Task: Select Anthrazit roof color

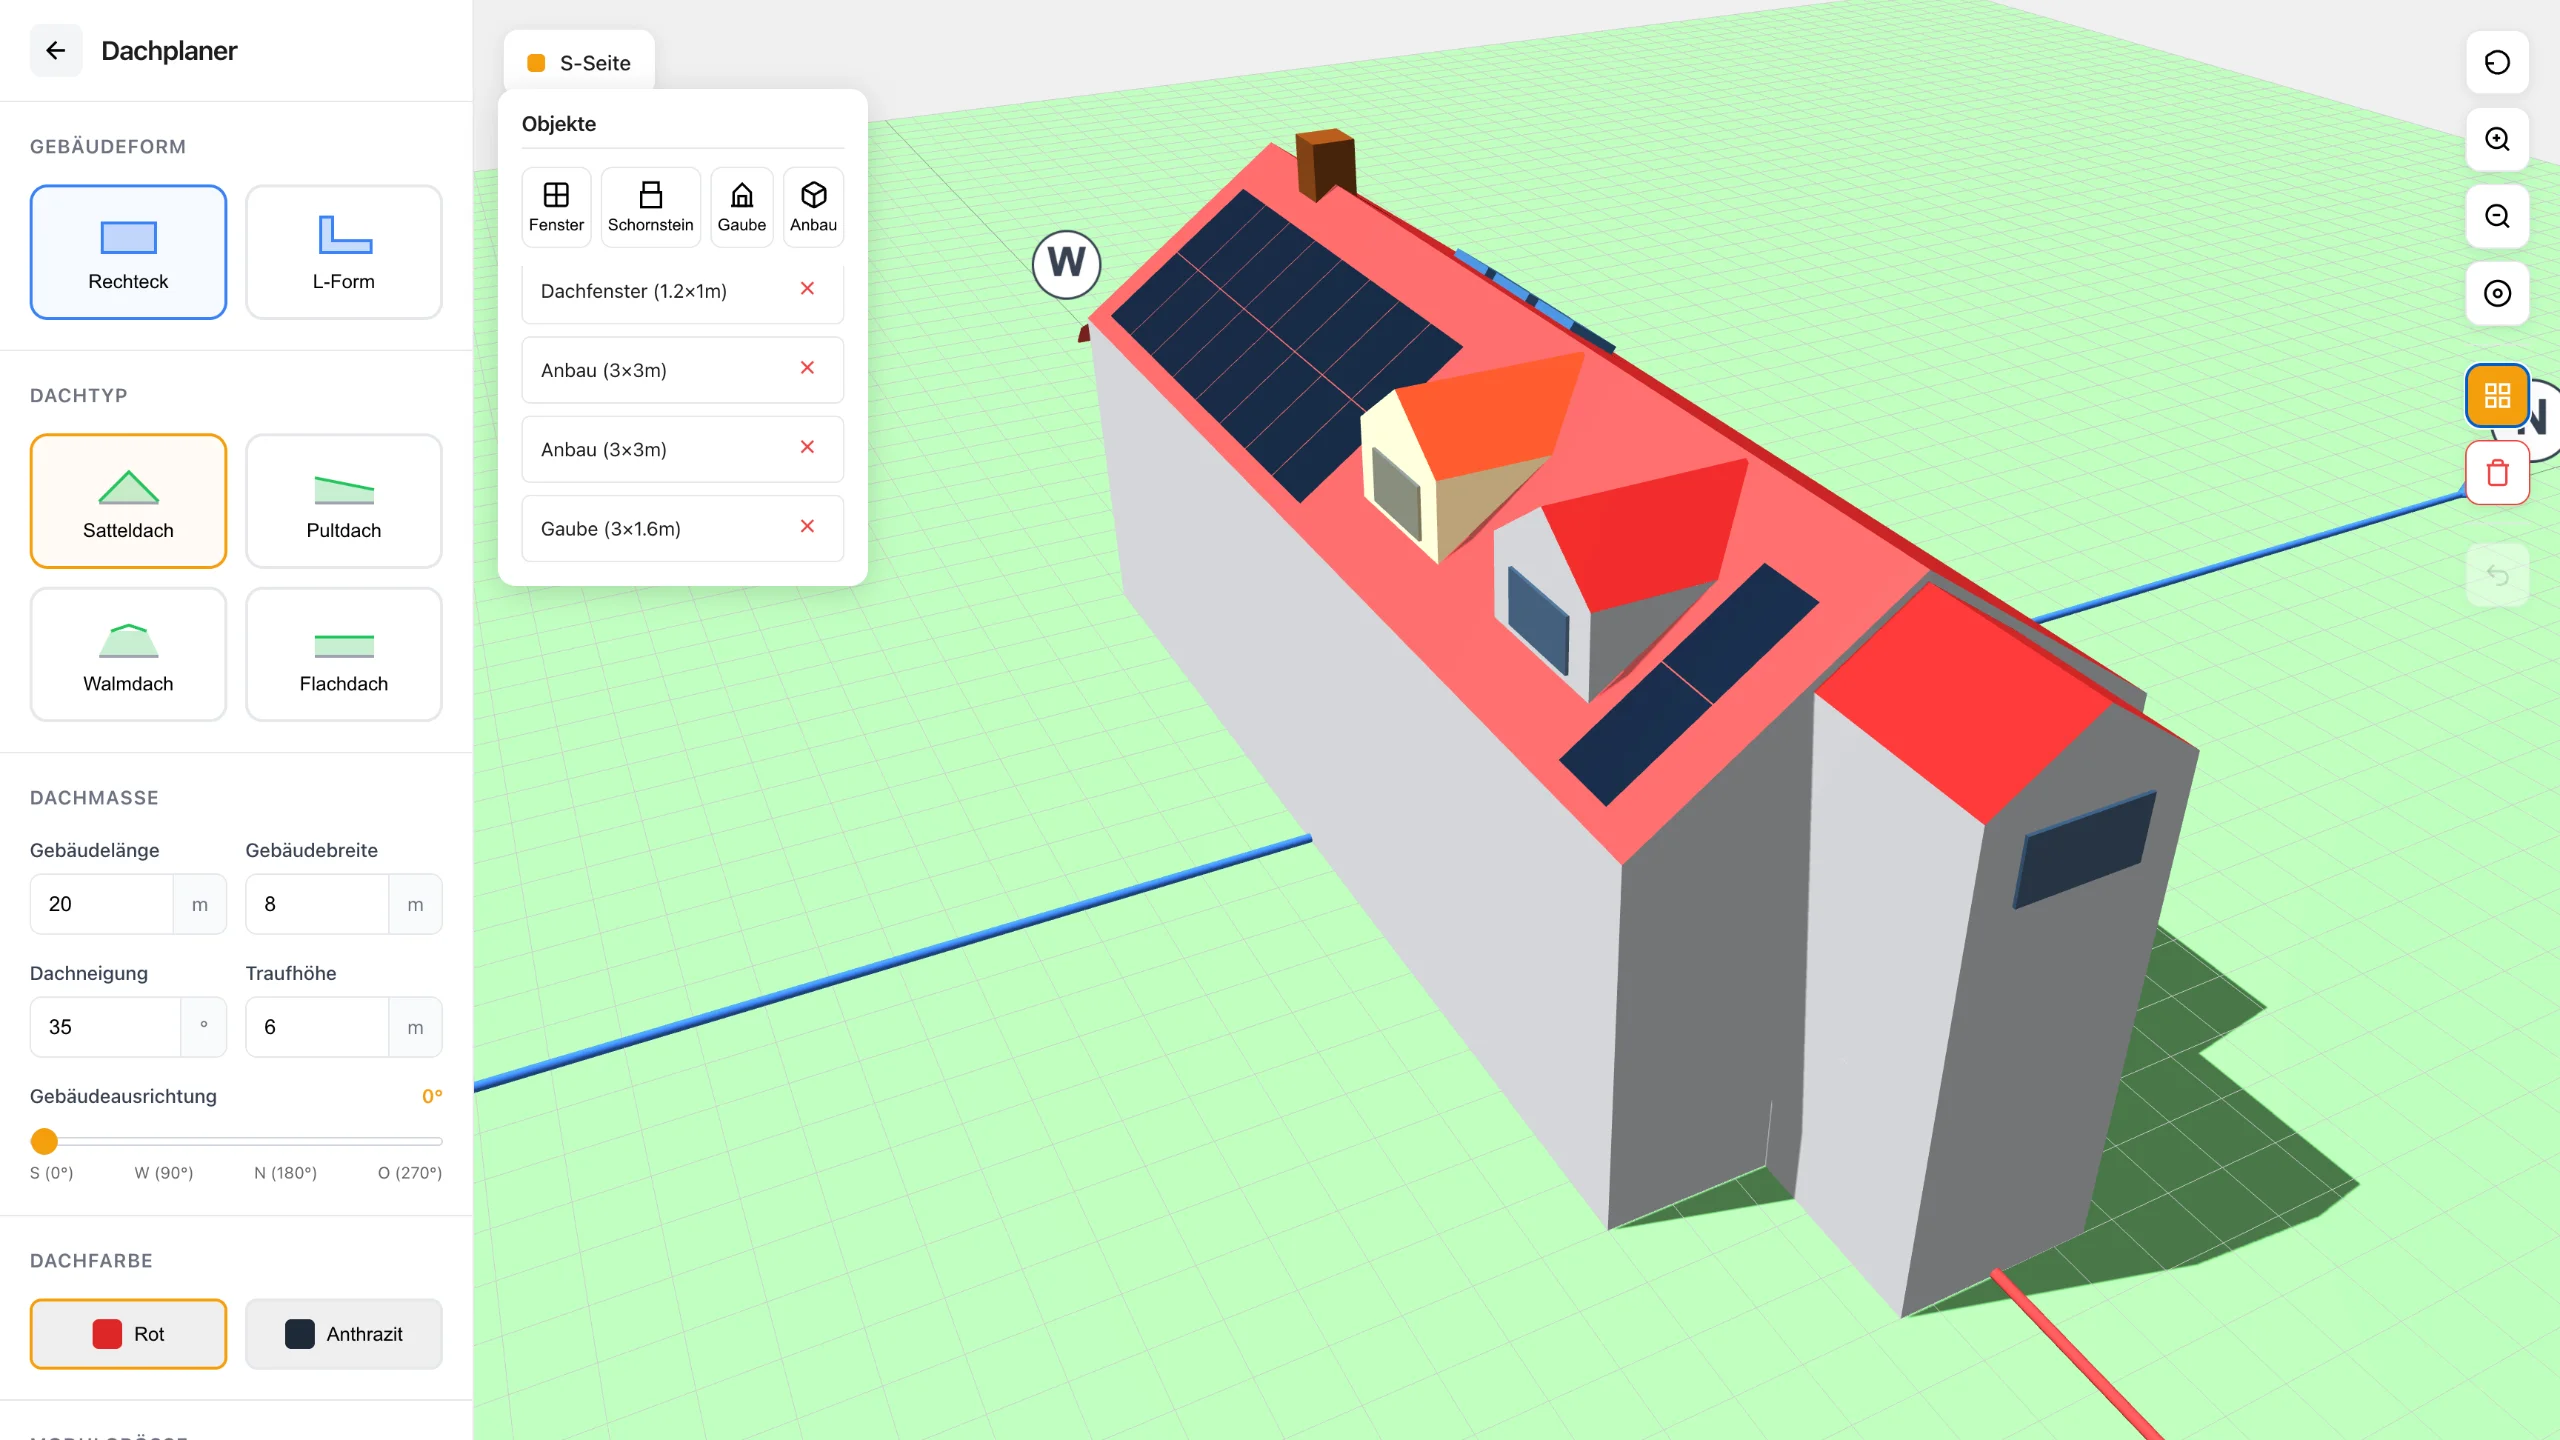Action: tap(344, 1334)
